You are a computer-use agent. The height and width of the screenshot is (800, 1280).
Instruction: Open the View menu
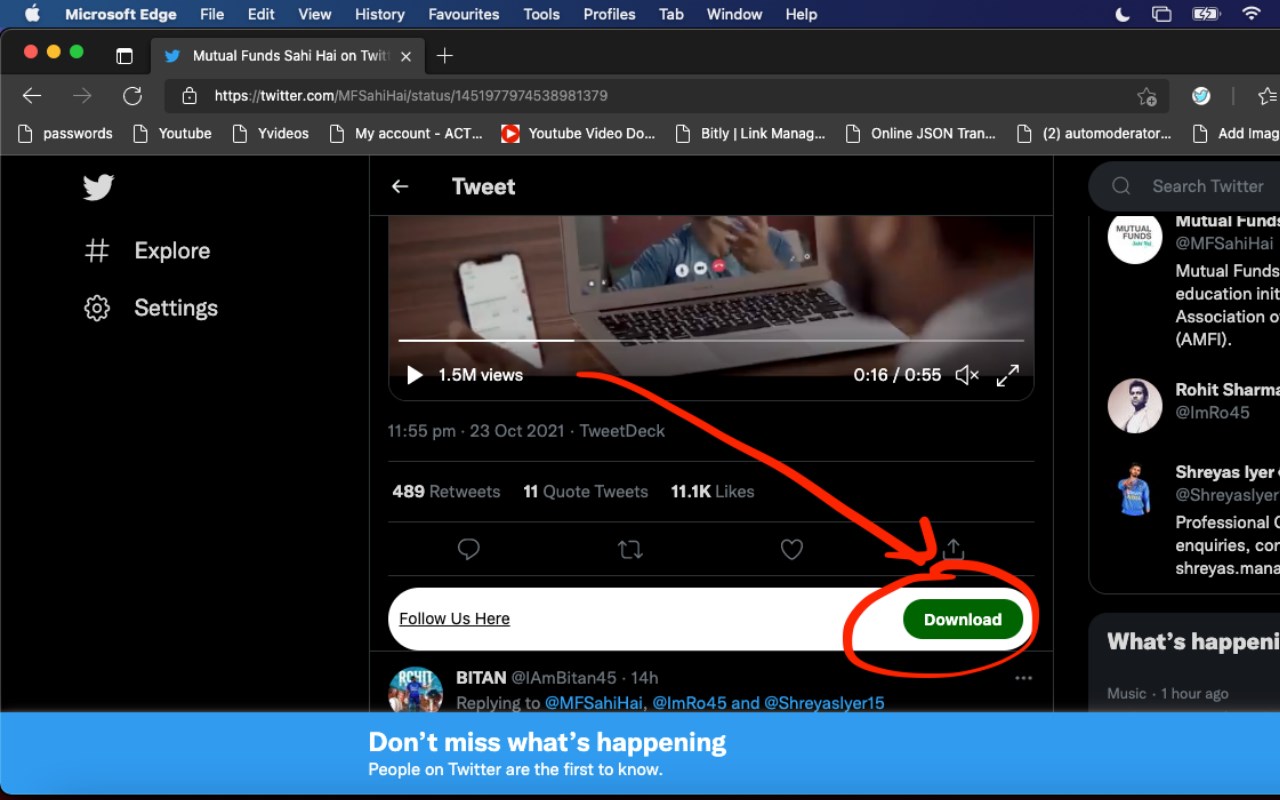coord(315,14)
